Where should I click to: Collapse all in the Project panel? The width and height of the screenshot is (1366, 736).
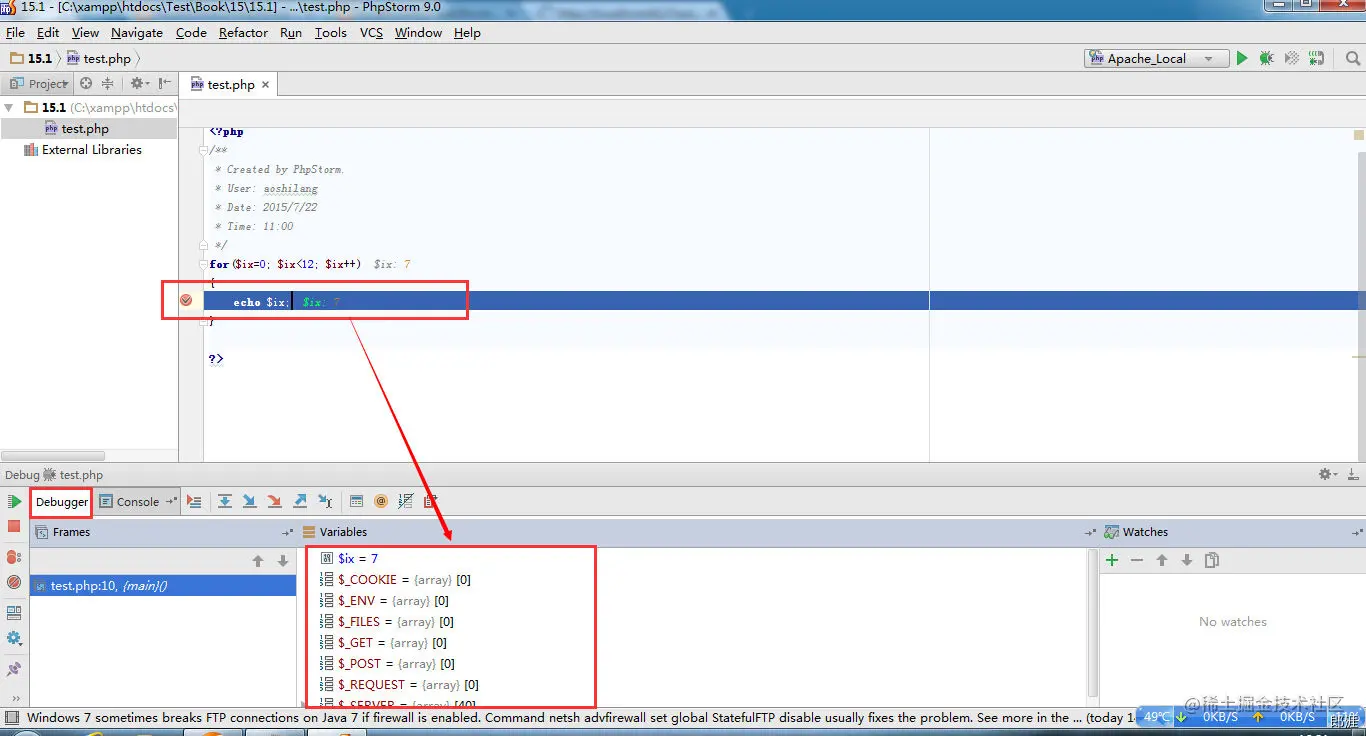click(107, 84)
